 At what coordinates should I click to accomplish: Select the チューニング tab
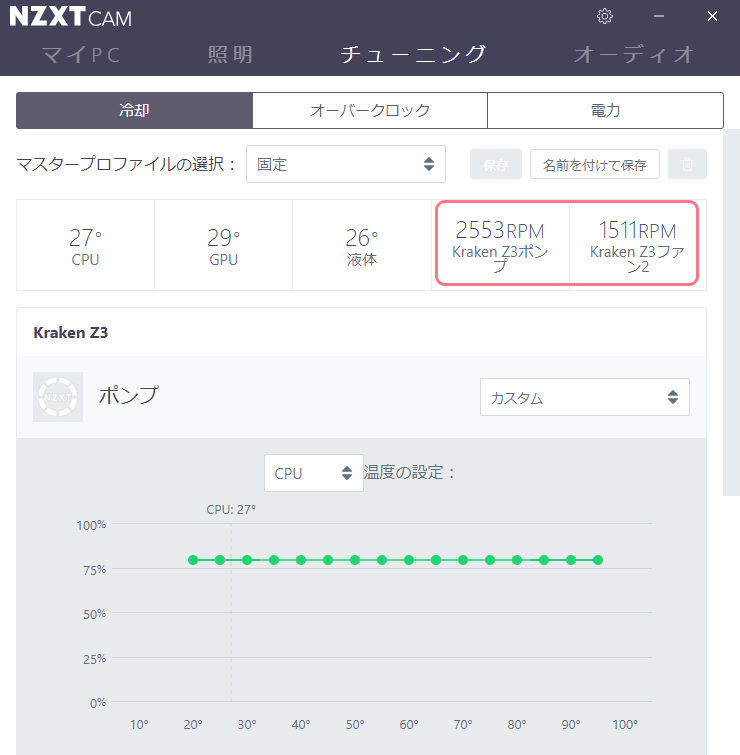(x=413, y=54)
